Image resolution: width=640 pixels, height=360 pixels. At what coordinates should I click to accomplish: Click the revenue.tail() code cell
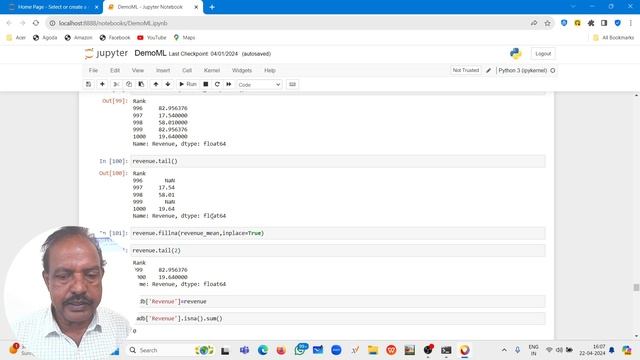point(338,161)
